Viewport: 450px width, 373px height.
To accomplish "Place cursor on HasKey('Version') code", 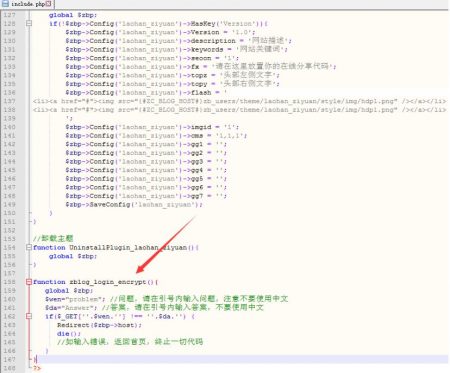I will pyautogui.click(x=227, y=24).
